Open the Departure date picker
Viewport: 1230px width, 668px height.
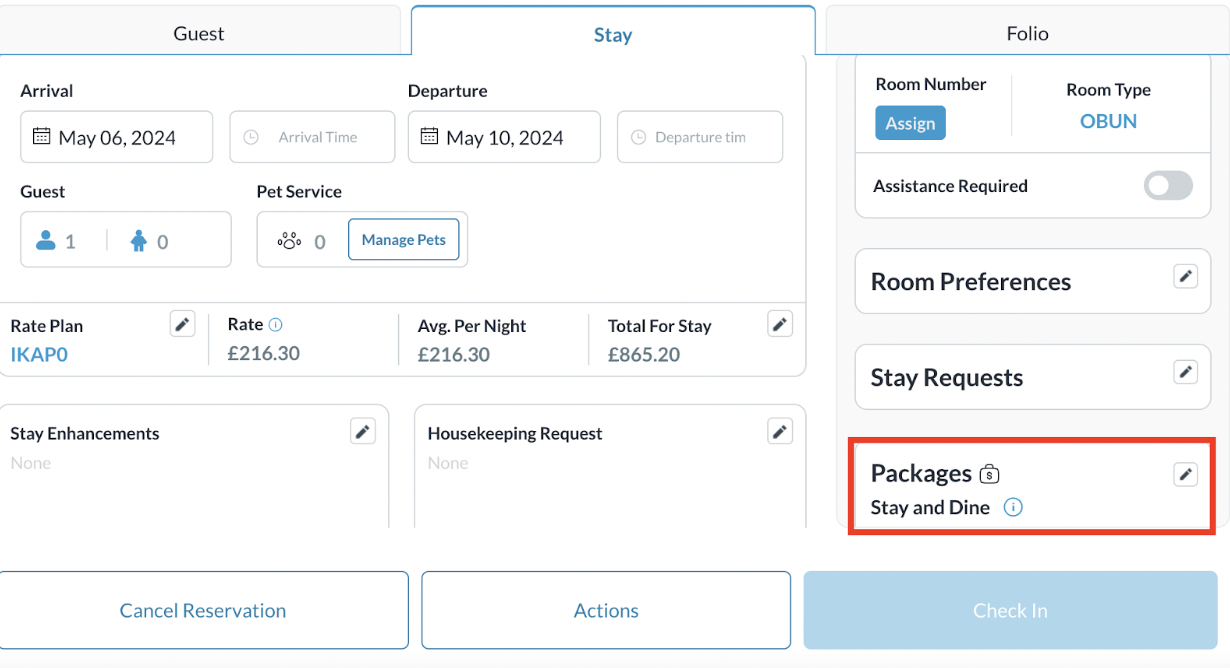click(x=504, y=138)
